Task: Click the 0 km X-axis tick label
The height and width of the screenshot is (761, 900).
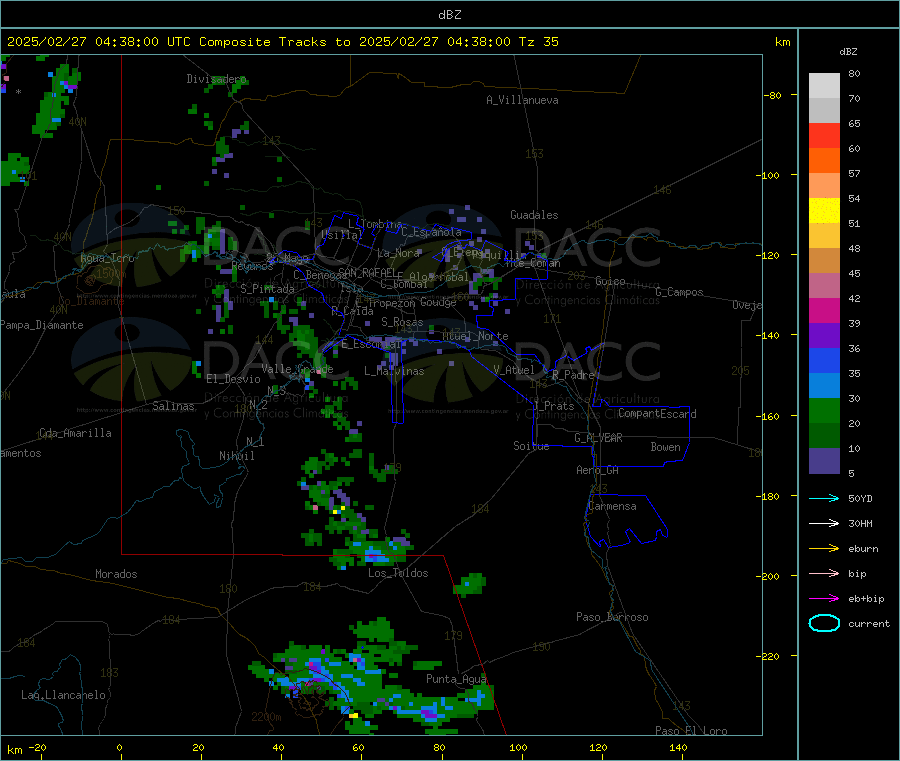Action: tap(119, 747)
